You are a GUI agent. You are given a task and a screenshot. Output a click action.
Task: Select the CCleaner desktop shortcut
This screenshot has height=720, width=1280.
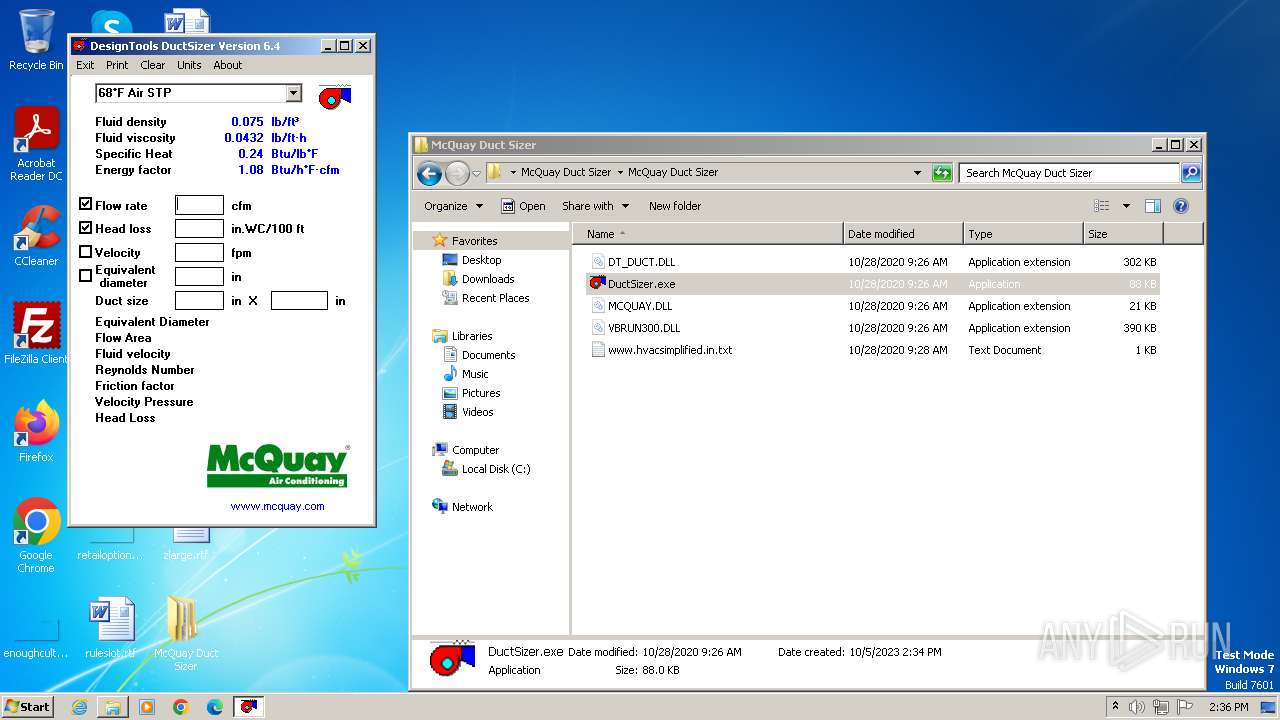pyautogui.click(x=36, y=236)
